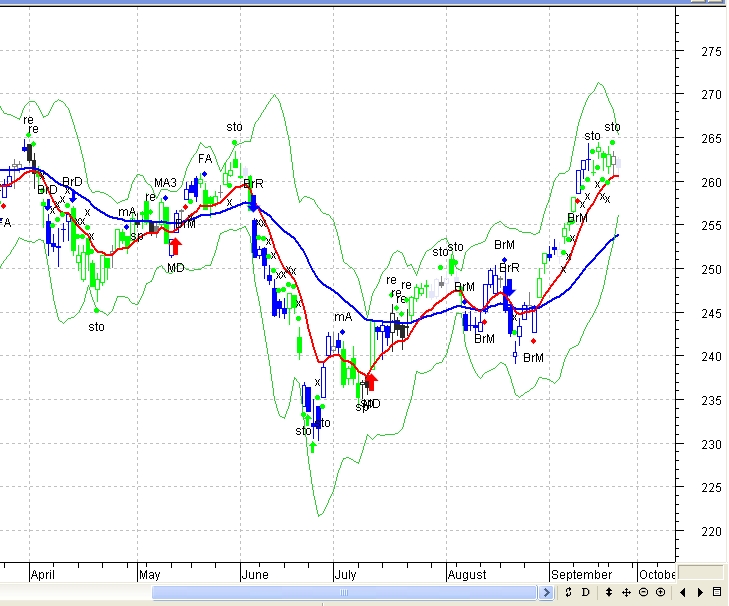
Task: Zoom out using the circled minus icon
Action: (643, 593)
